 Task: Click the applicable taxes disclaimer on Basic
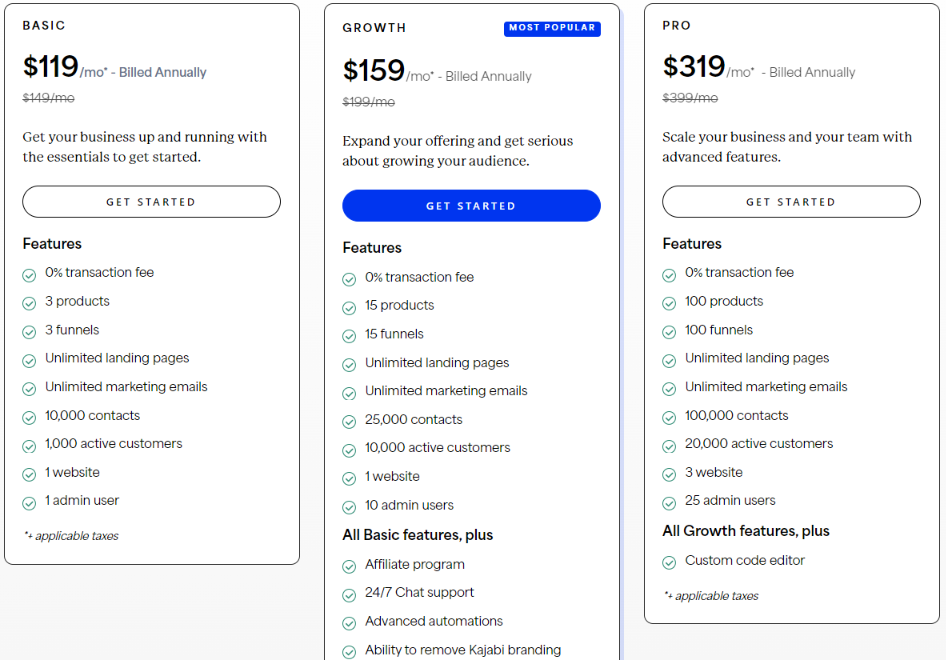coord(70,536)
